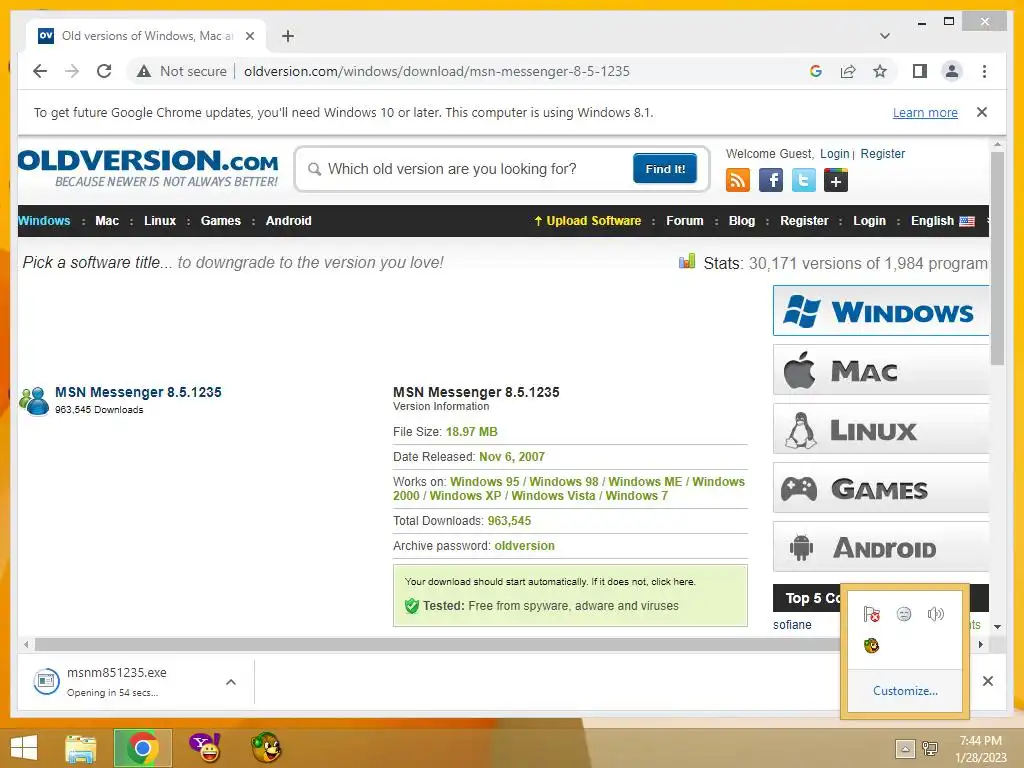Click the Find It! button
The image size is (1024, 768).
(665, 168)
